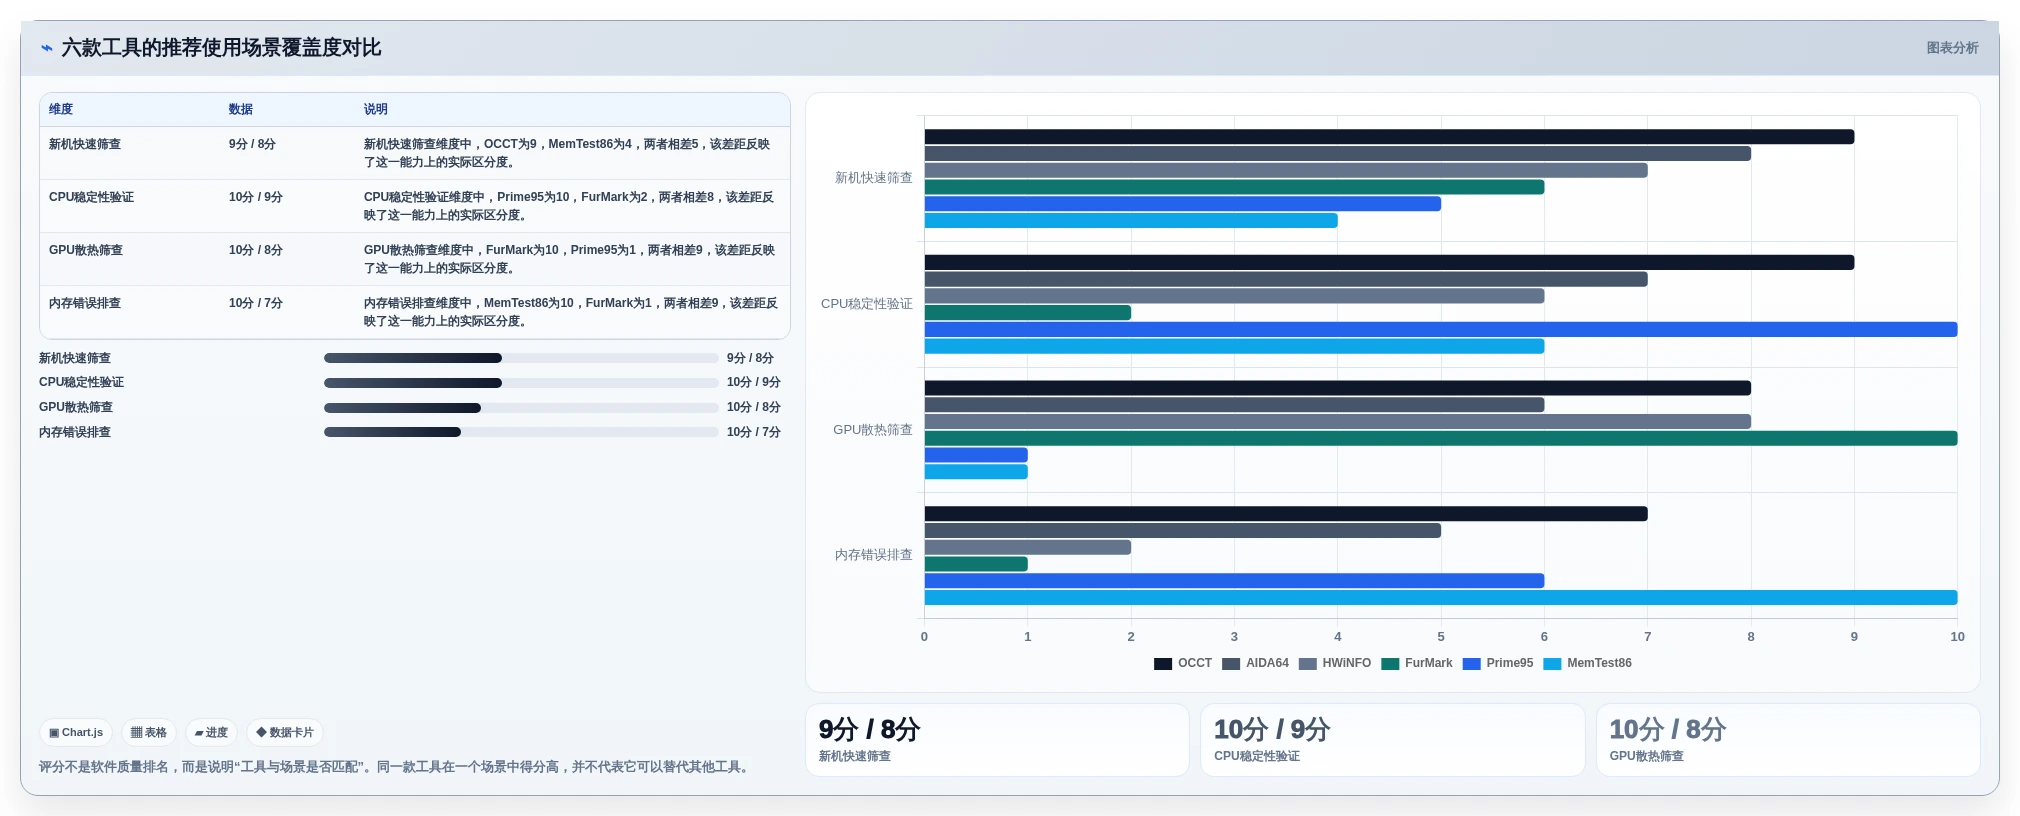Open the 10分 / 8分 GPU散热筛查 stat card
Screen dimensions: 2020x816
(x=1788, y=740)
